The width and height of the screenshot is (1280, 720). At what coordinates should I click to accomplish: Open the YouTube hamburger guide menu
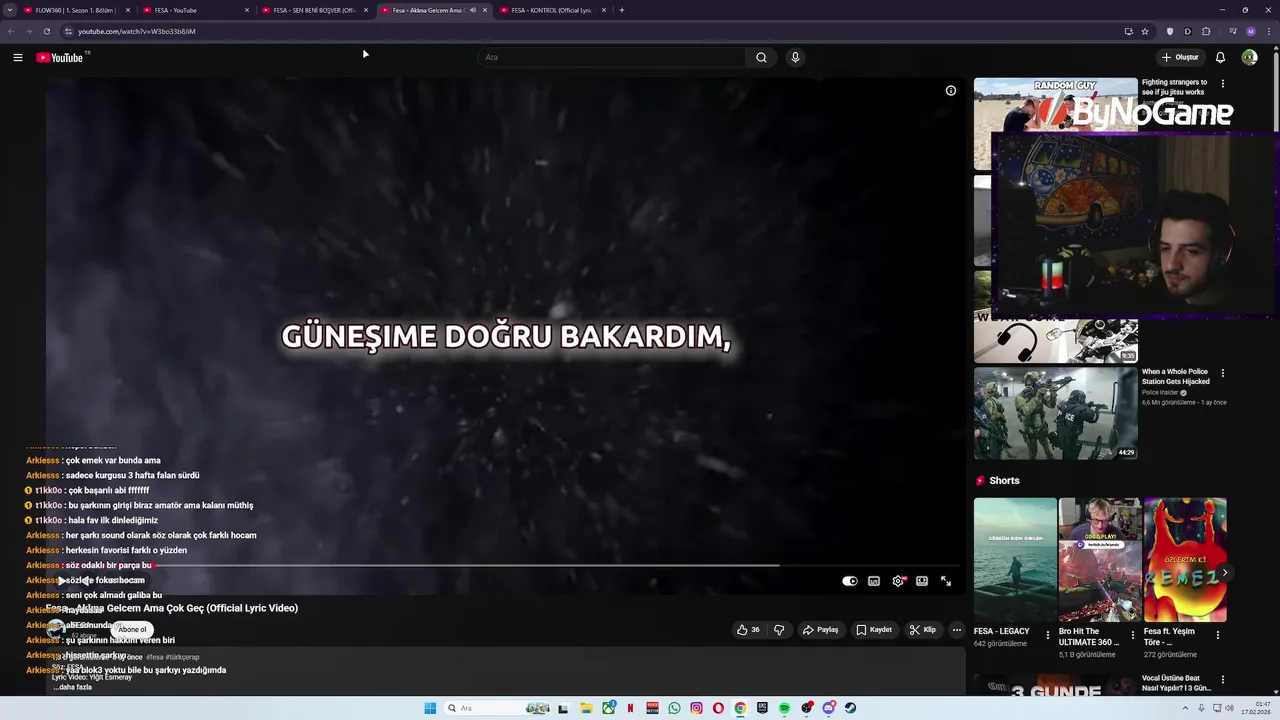[18, 57]
